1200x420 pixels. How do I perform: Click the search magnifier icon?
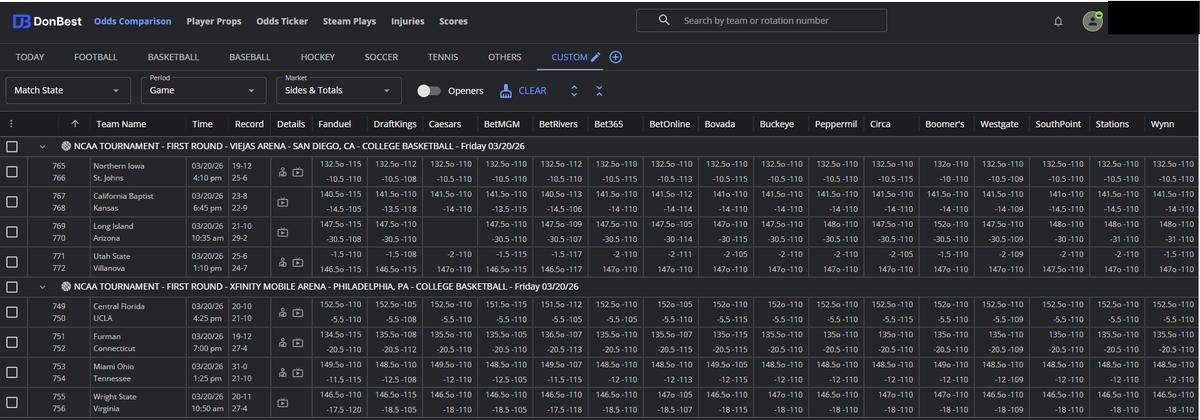[664, 20]
